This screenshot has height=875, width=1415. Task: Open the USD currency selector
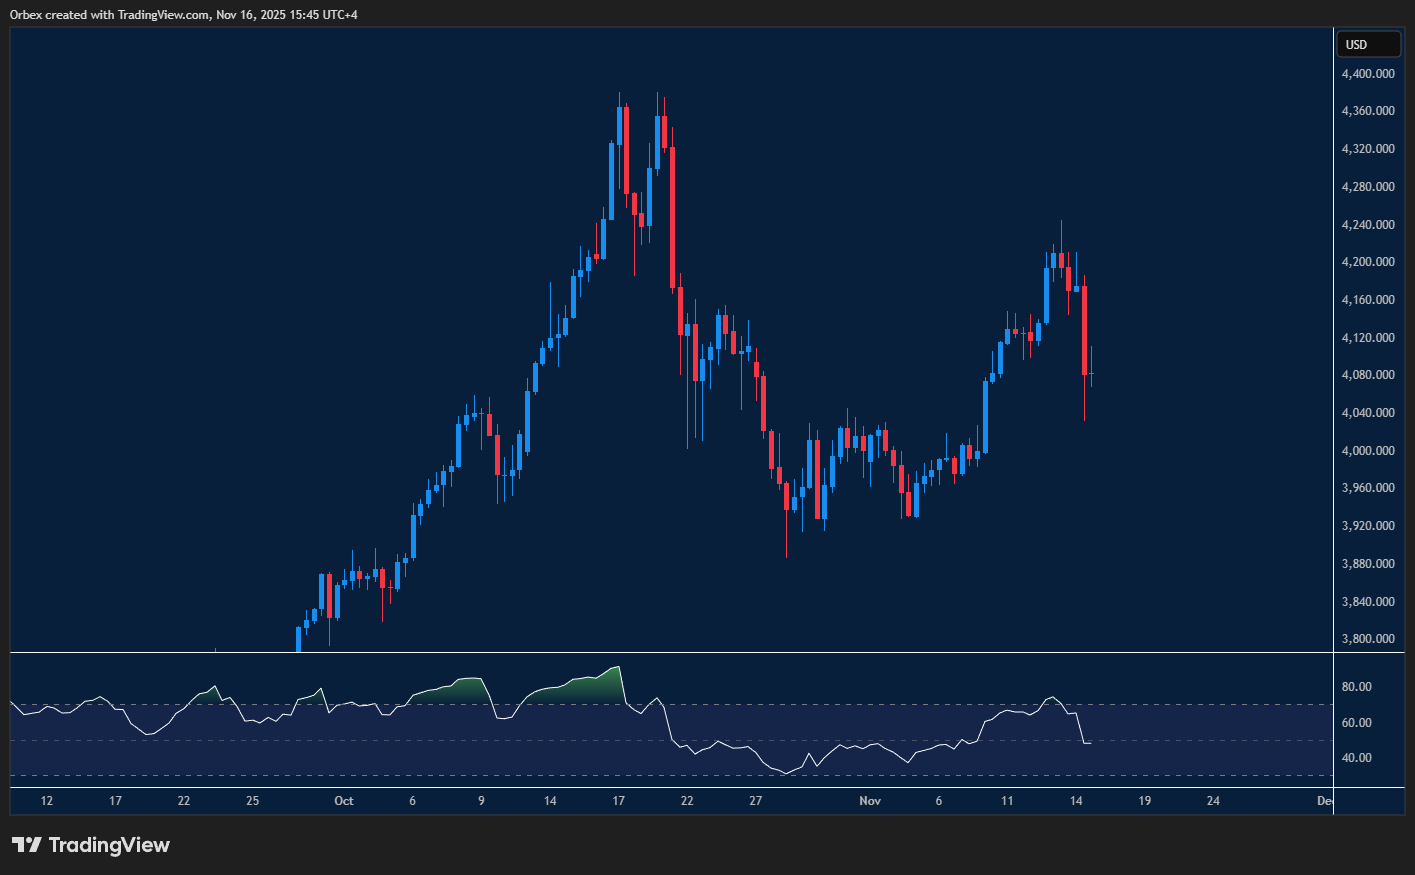(1369, 44)
